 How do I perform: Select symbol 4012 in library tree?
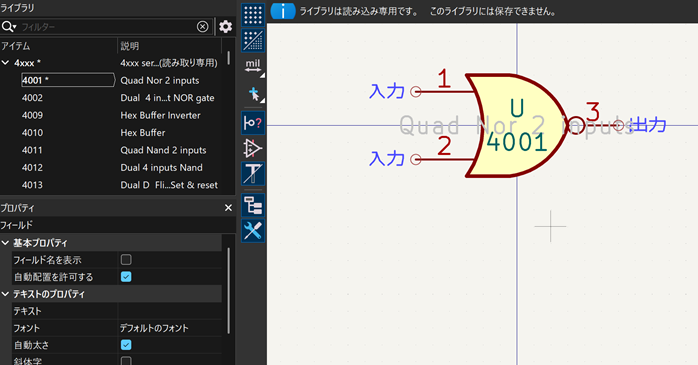32,167
